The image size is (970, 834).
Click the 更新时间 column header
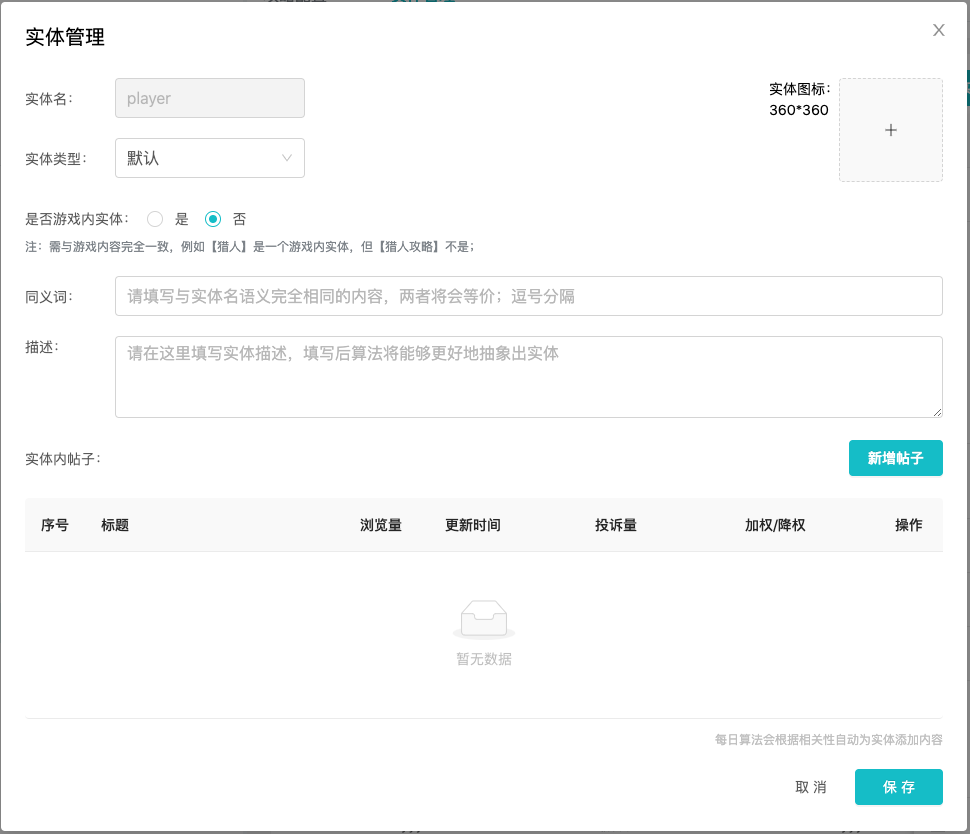pyautogui.click(x=472, y=525)
